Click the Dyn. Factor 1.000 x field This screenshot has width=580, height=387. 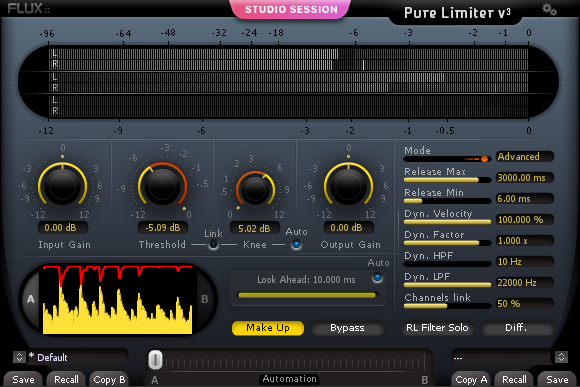[525, 240]
